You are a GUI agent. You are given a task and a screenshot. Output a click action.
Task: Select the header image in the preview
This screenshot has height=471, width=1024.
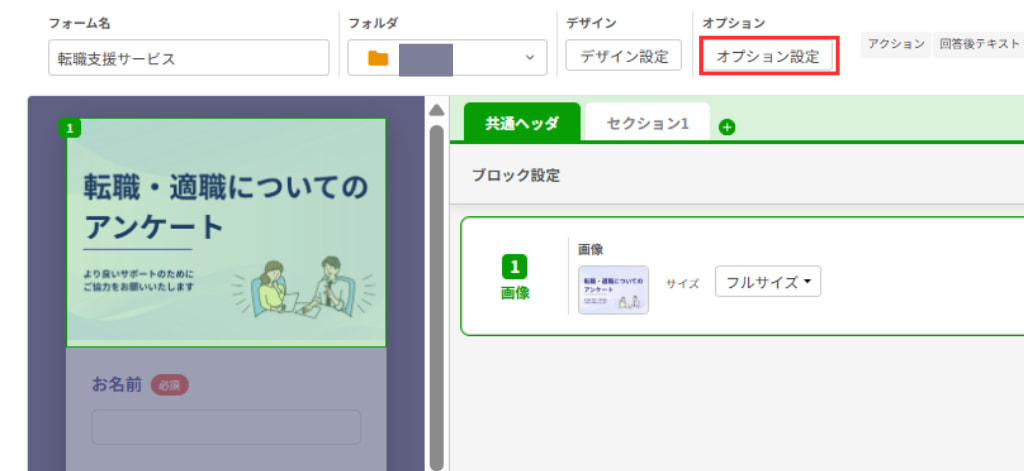(x=226, y=233)
